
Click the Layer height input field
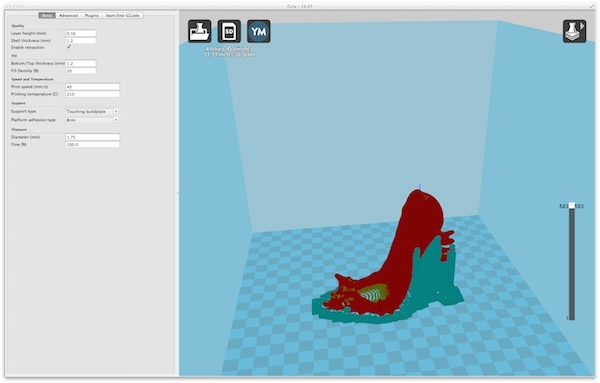[81, 33]
